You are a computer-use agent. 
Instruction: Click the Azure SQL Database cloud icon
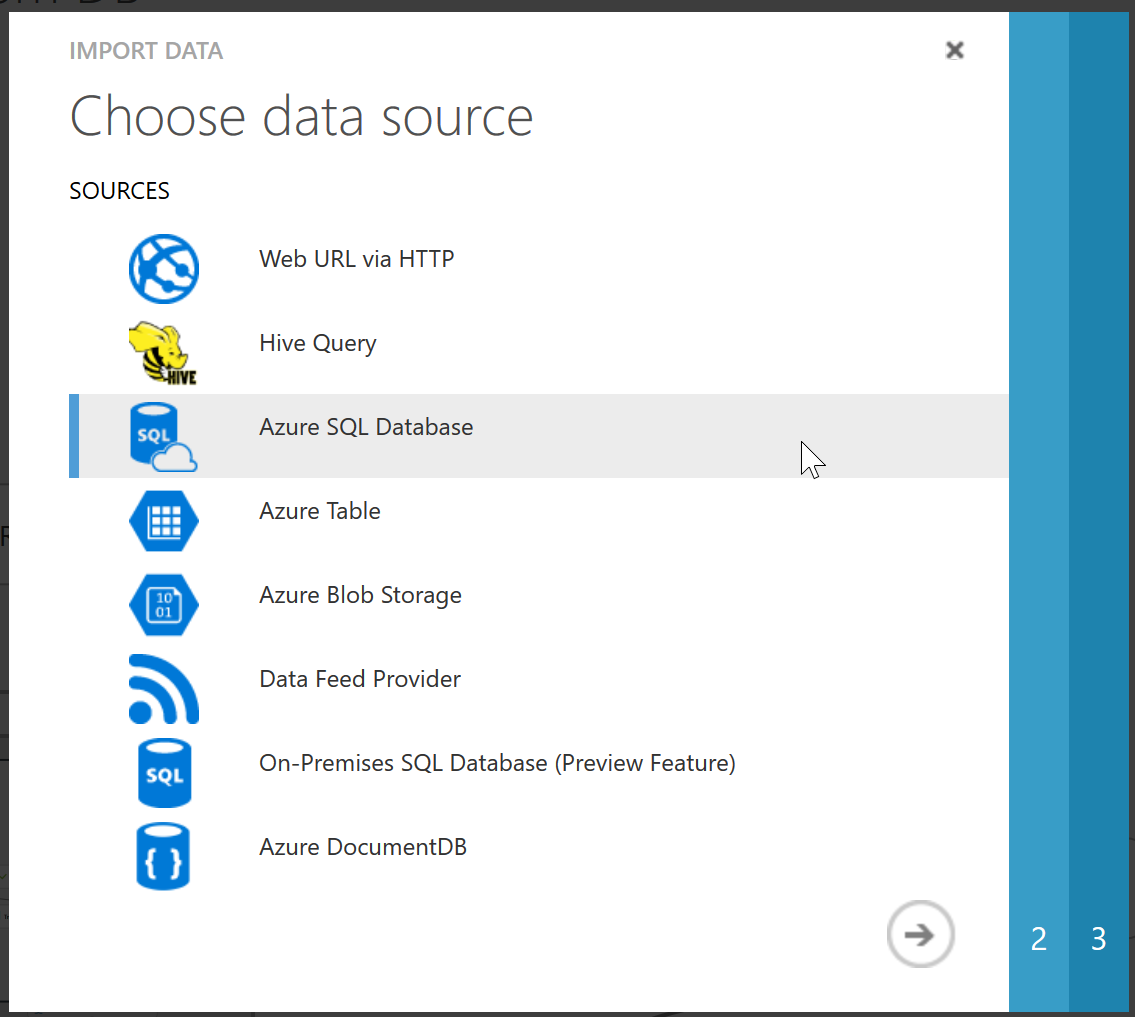click(x=163, y=437)
